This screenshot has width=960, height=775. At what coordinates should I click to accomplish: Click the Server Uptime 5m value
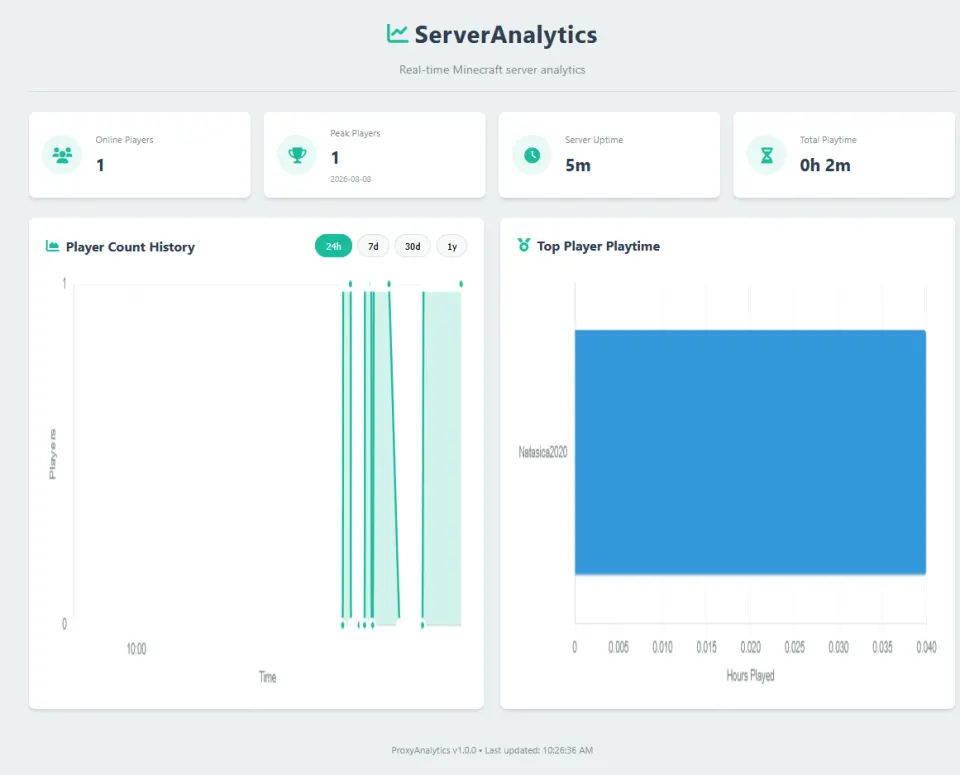[578, 165]
